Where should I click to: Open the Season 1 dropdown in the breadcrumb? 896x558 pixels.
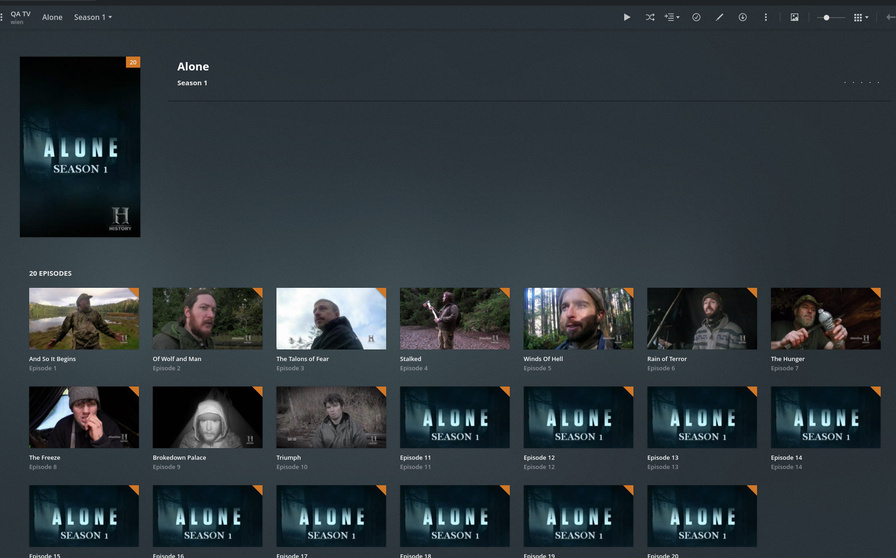[93, 17]
